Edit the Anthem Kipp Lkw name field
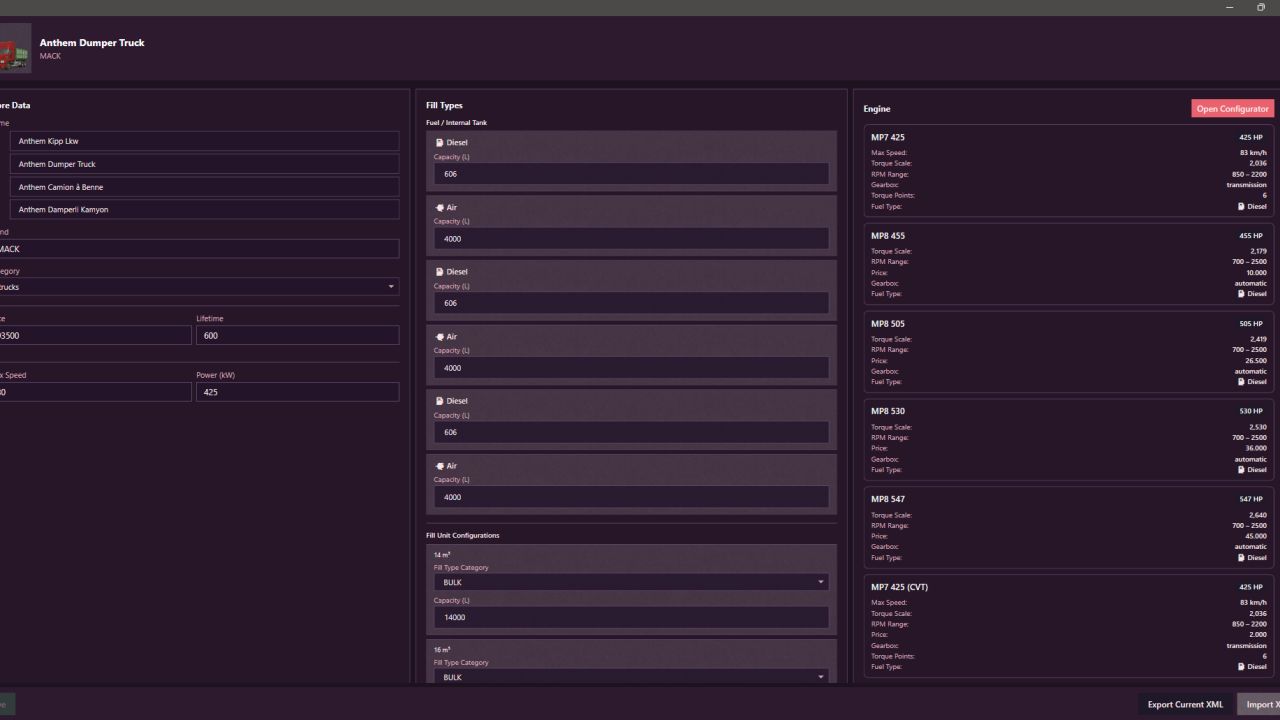Screen dimensions: 1280x720 (x=204, y=141)
